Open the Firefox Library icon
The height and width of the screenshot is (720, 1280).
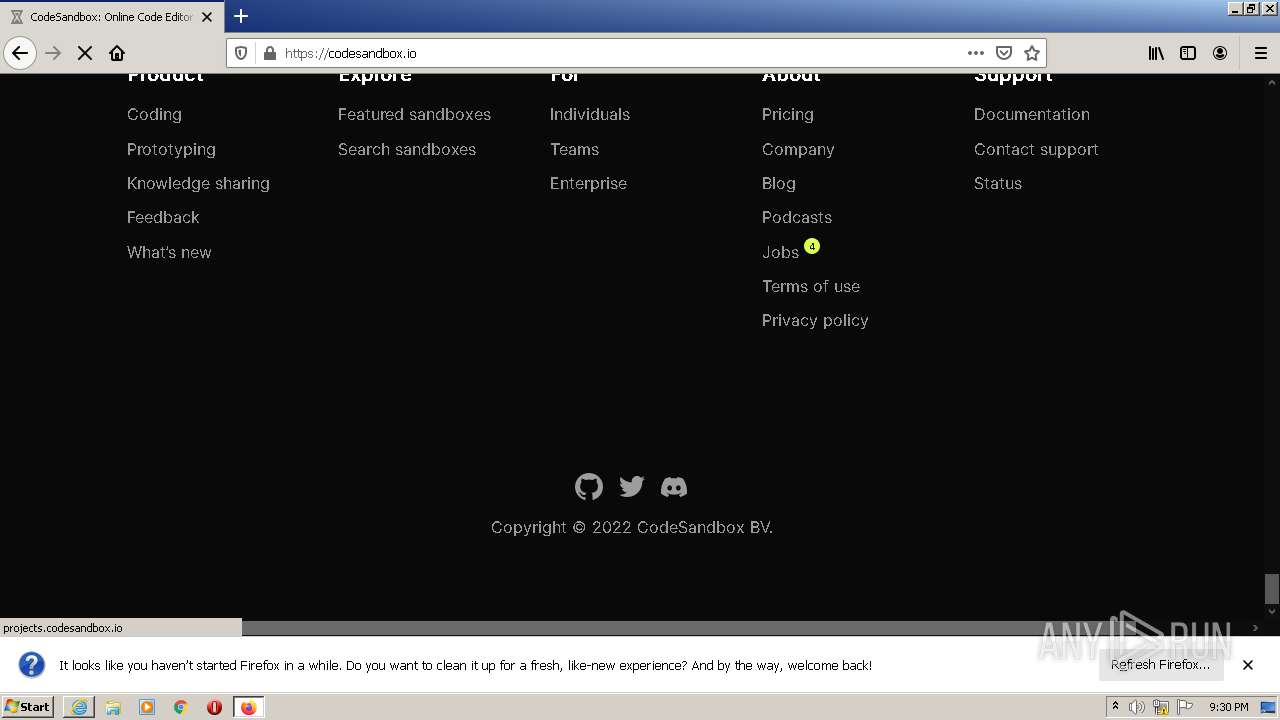(1156, 53)
